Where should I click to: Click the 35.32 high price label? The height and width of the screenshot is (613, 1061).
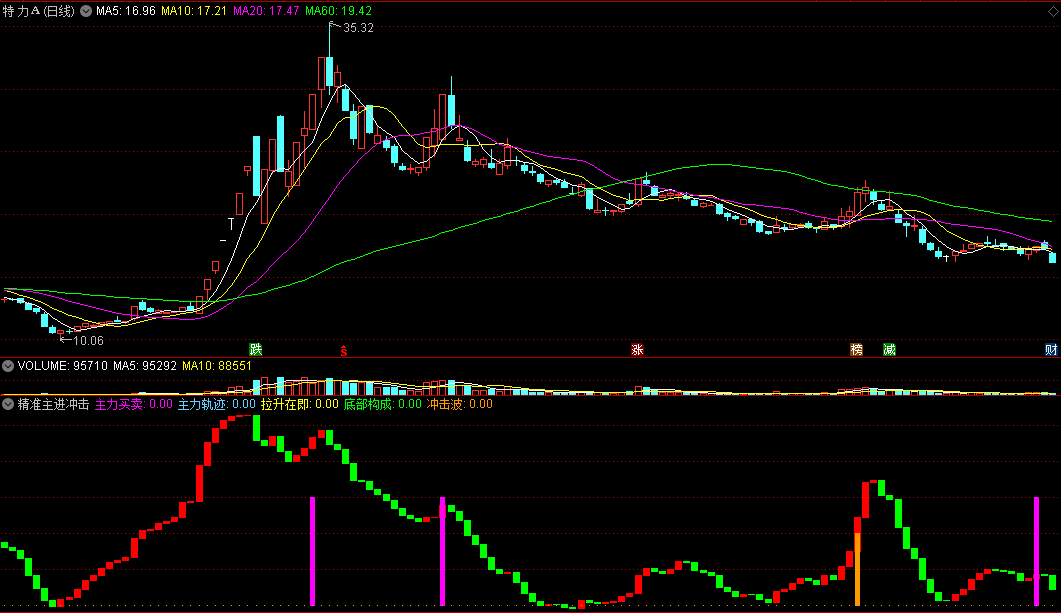click(x=358, y=28)
